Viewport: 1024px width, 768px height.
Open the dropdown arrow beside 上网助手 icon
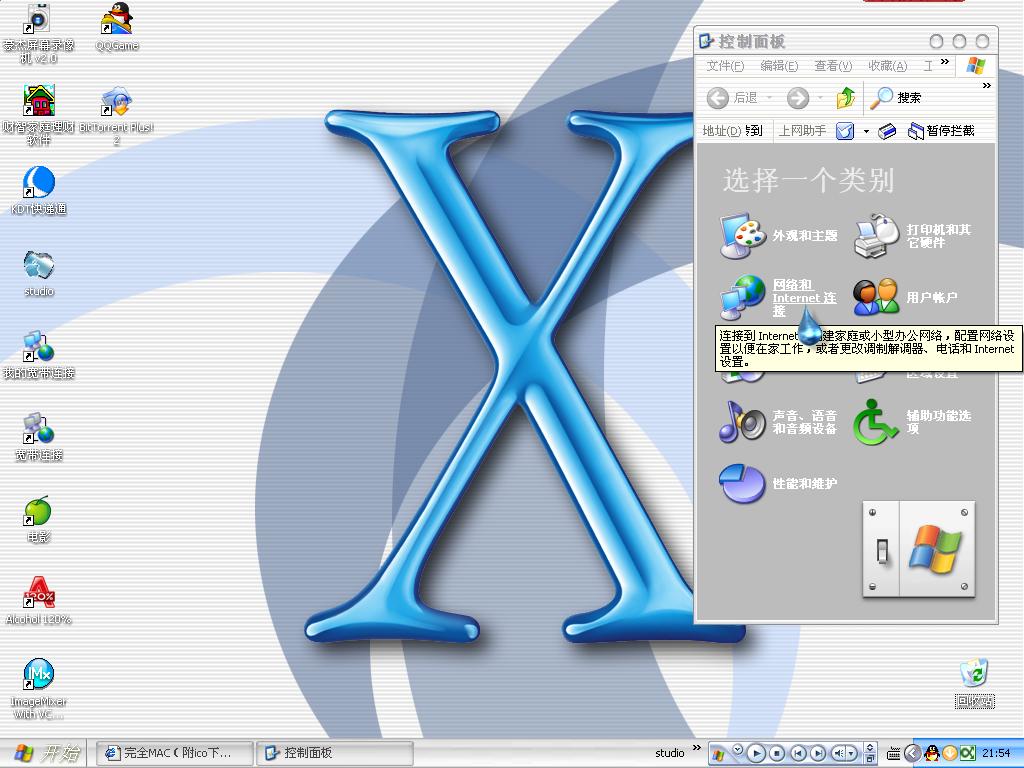866,131
